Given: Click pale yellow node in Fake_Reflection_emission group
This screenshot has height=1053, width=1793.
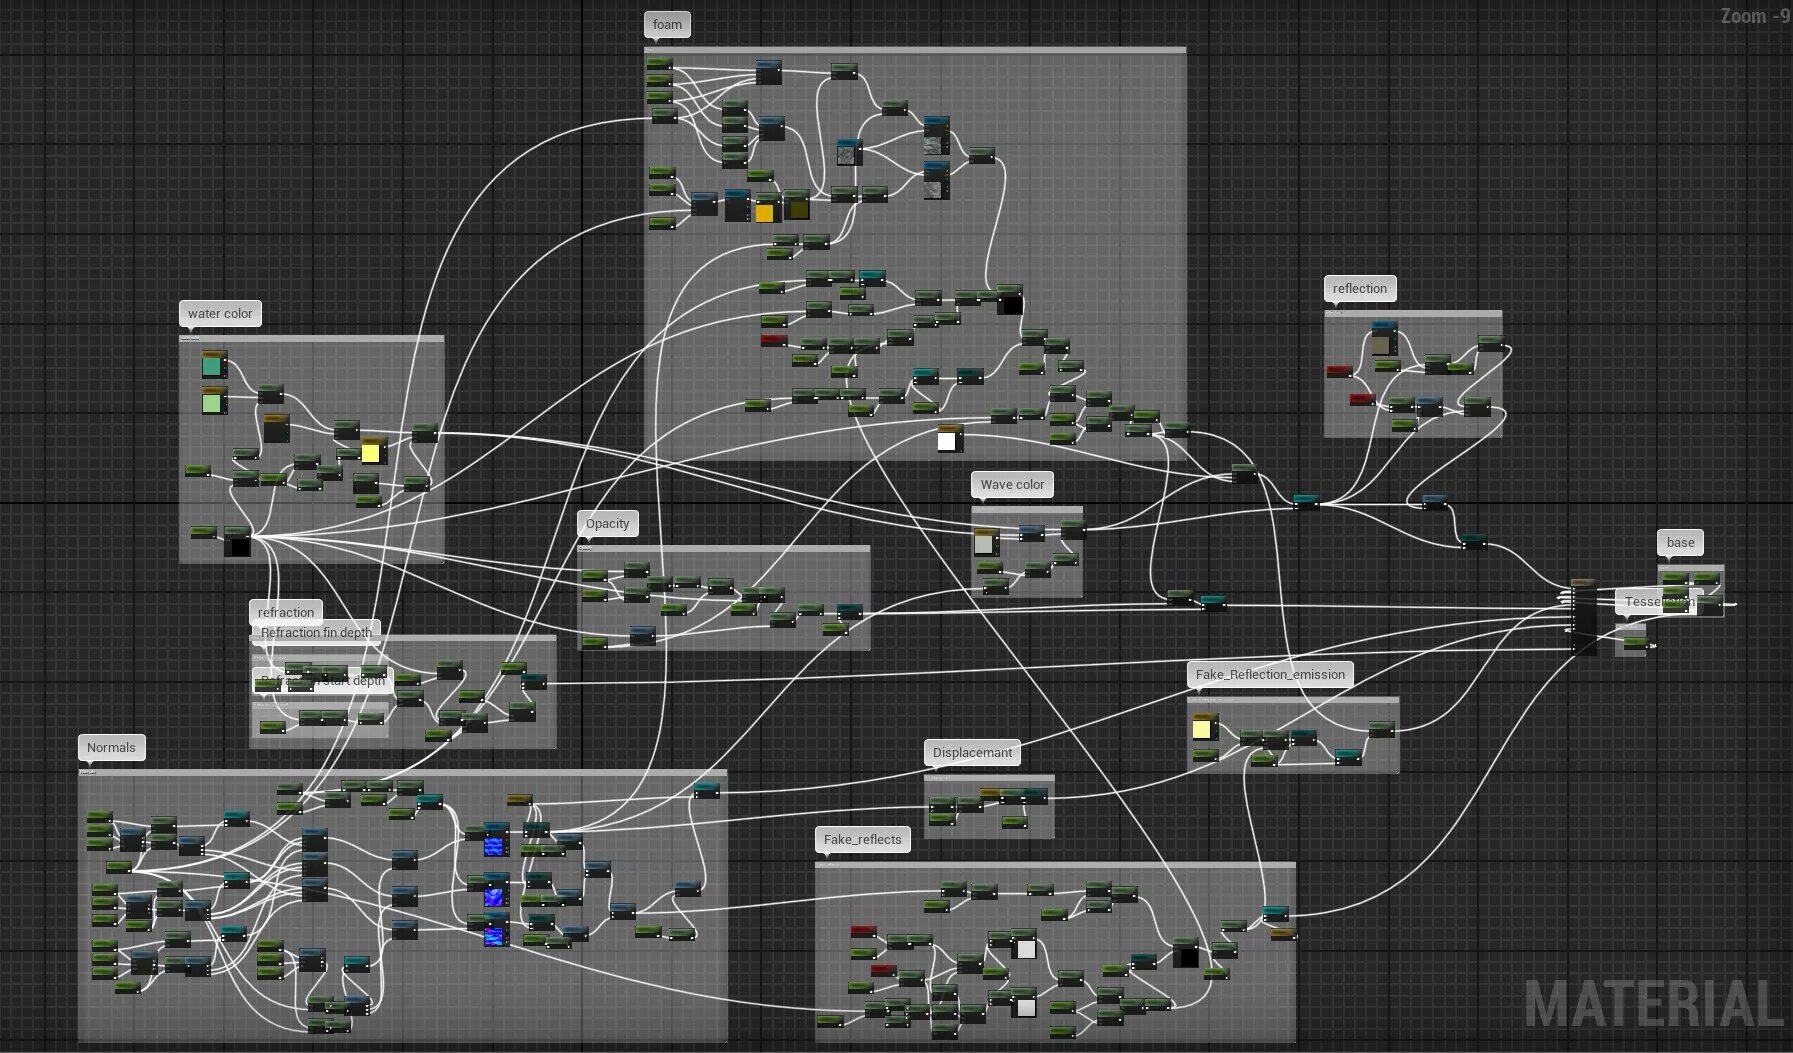Looking at the screenshot, I should click(x=1204, y=727).
